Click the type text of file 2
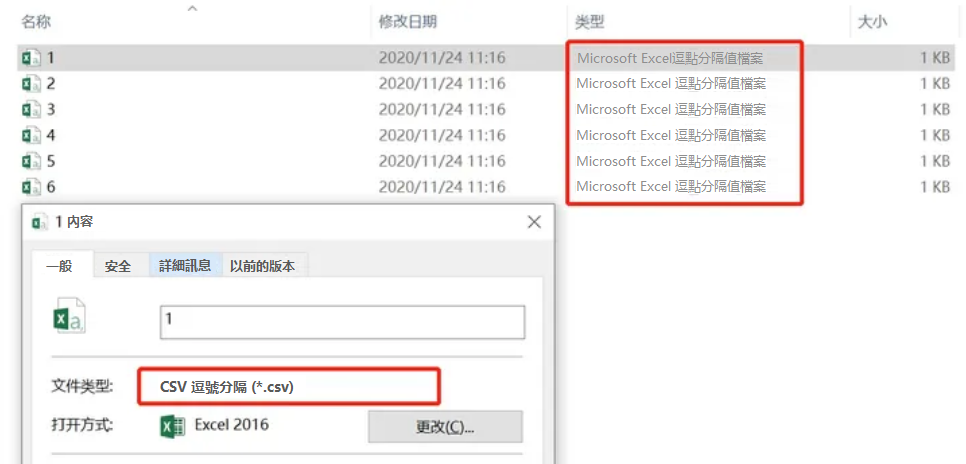This screenshot has width=966, height=464. point(671,83)
